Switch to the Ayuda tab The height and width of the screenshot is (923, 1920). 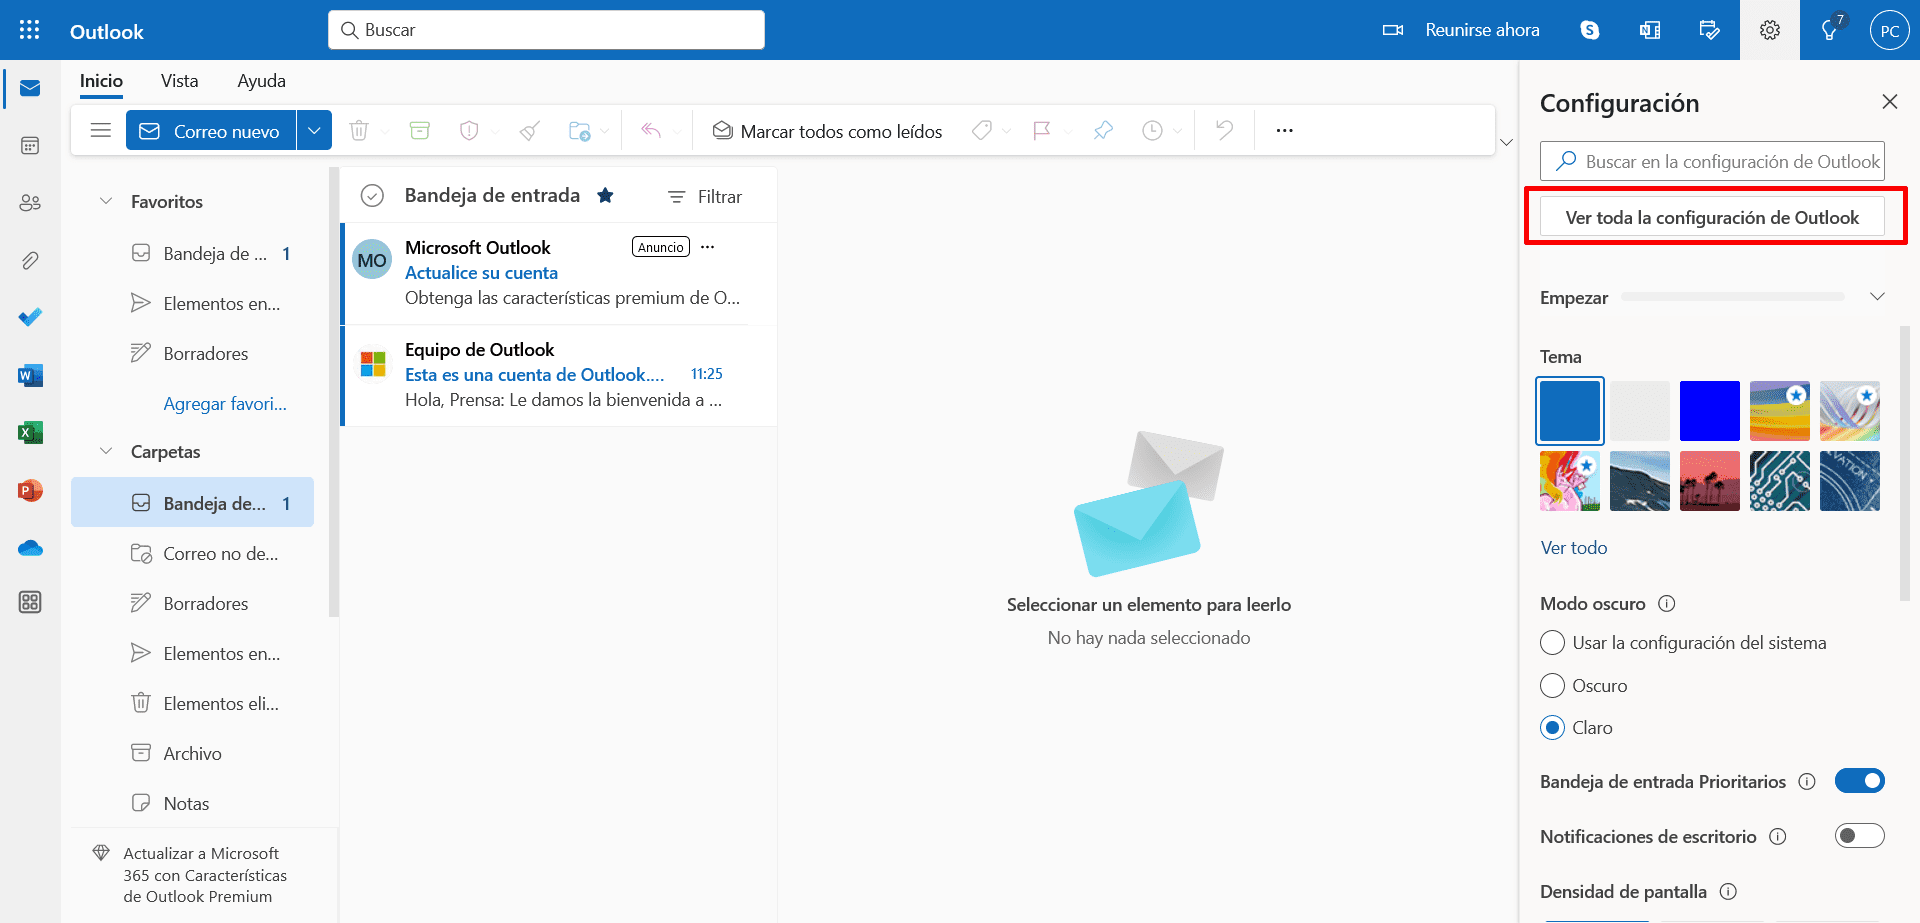click(261, 81)
